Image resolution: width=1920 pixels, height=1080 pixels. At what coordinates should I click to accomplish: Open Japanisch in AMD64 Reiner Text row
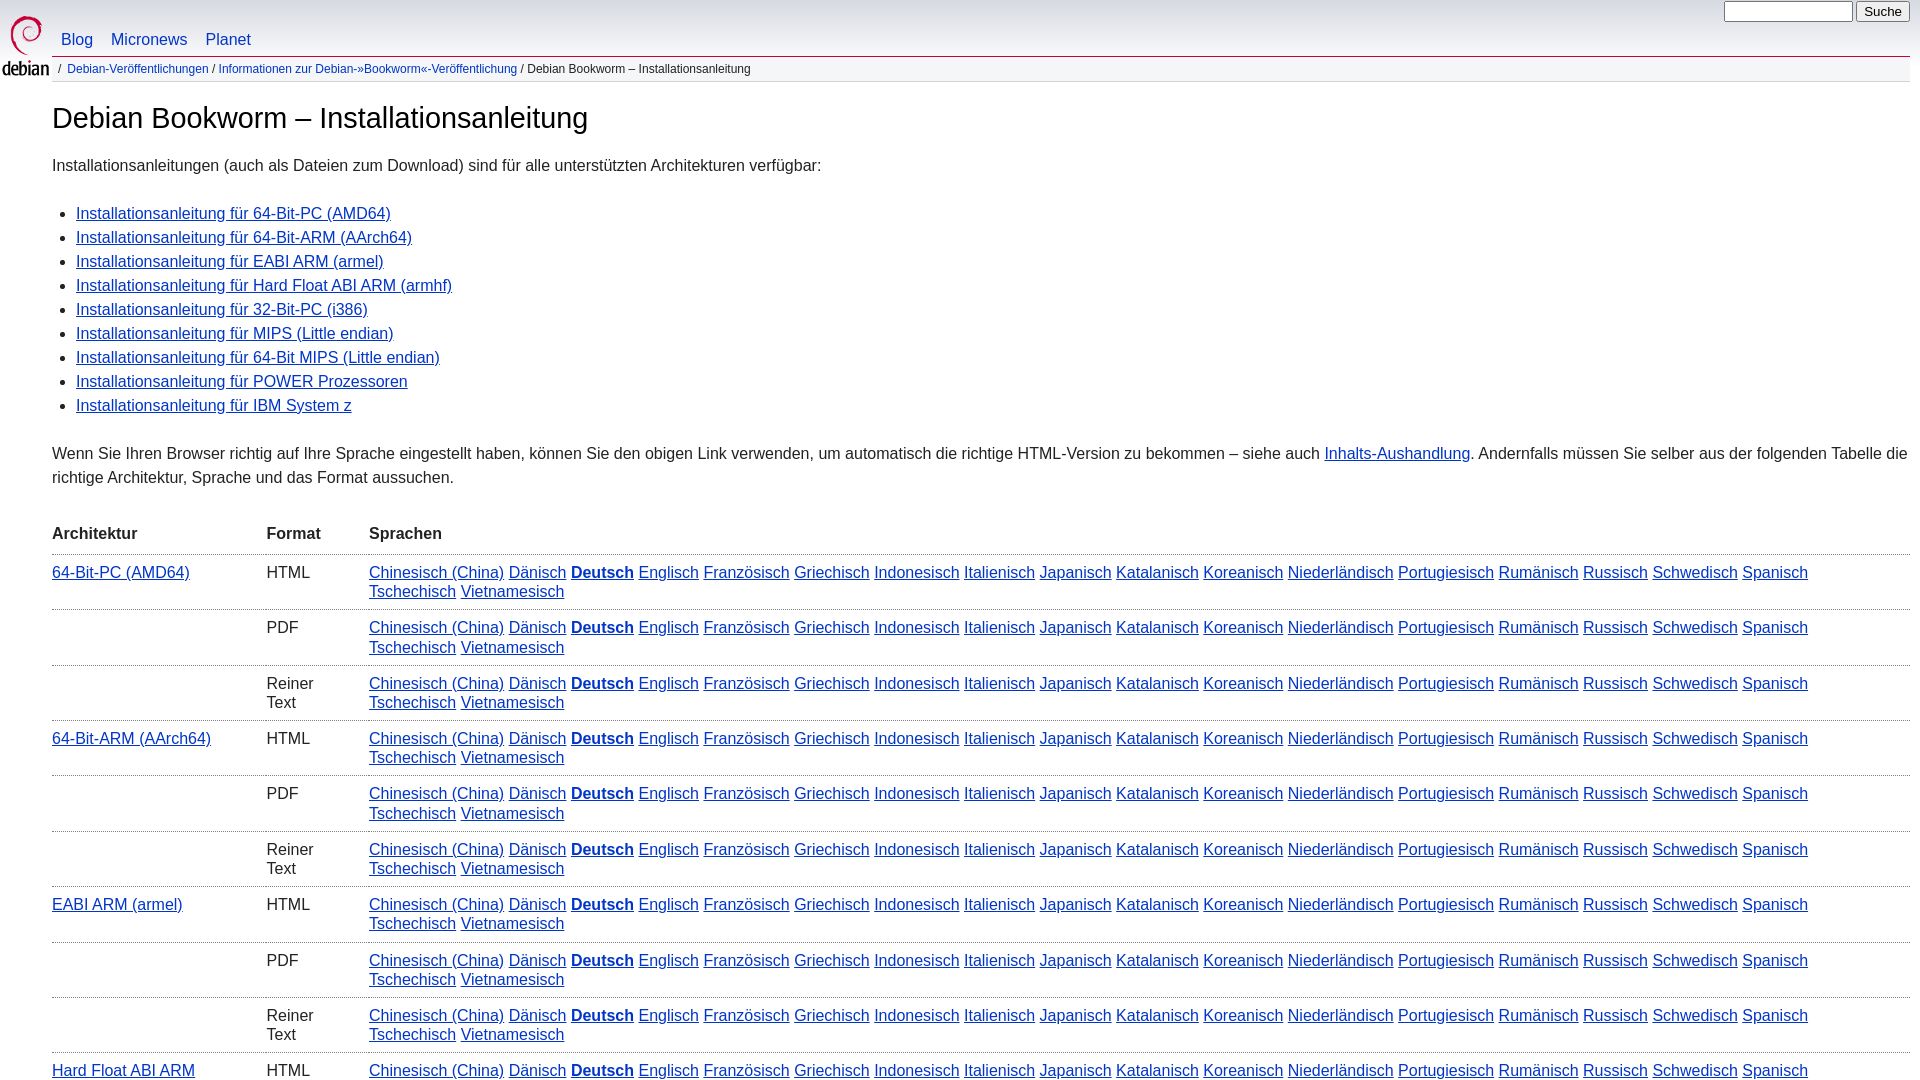tap(1075, 684)
